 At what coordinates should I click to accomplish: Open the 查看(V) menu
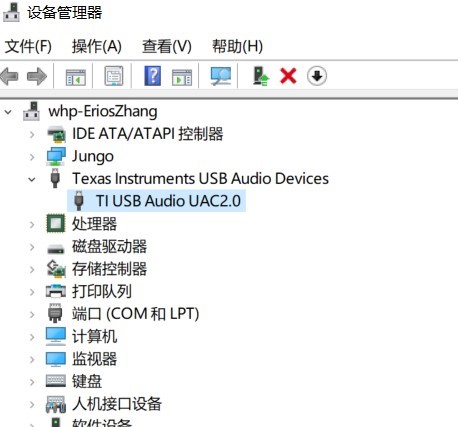(167, 46)
